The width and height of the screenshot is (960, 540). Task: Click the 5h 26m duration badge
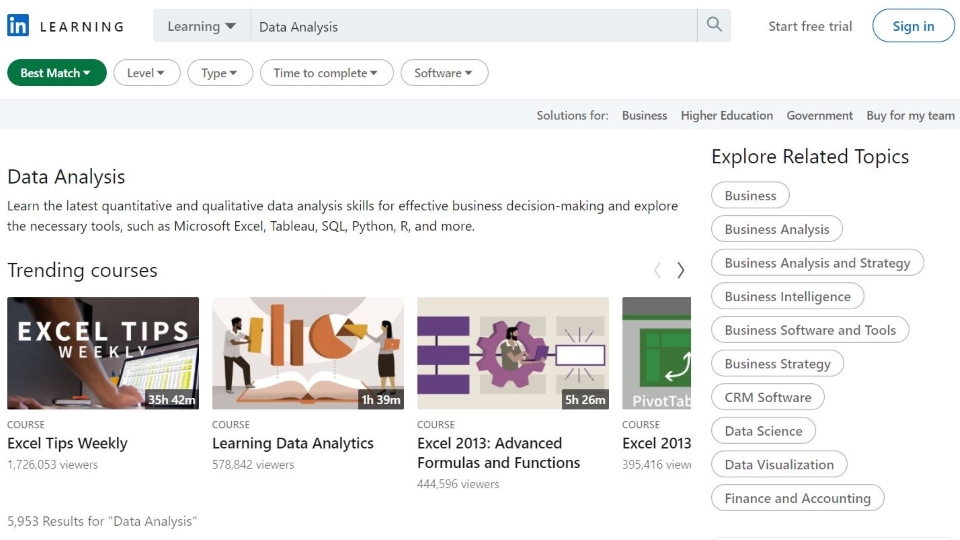pyautogui.click(x=585, y=400)
